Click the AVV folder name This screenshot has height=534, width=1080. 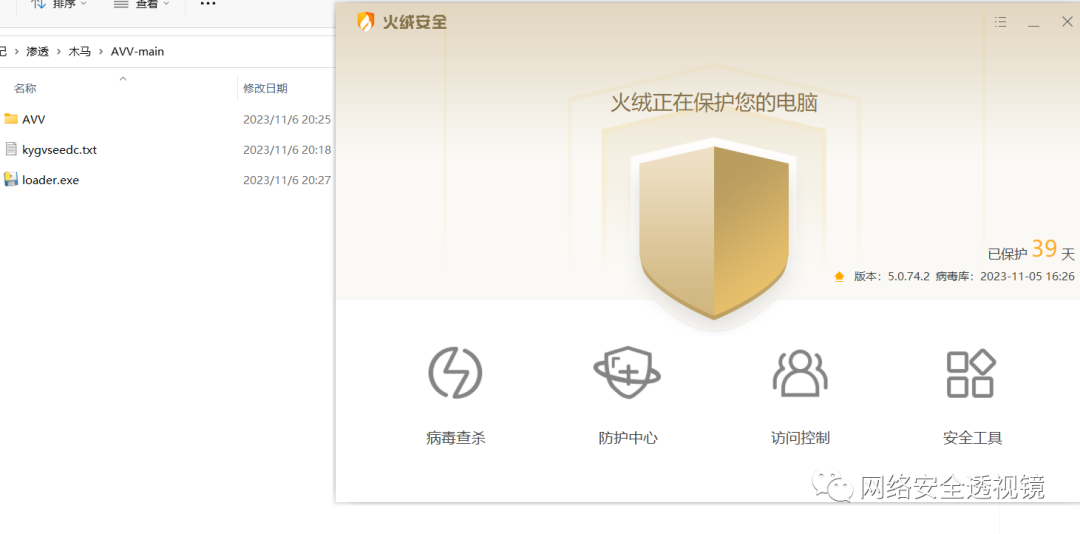(34, 119)
